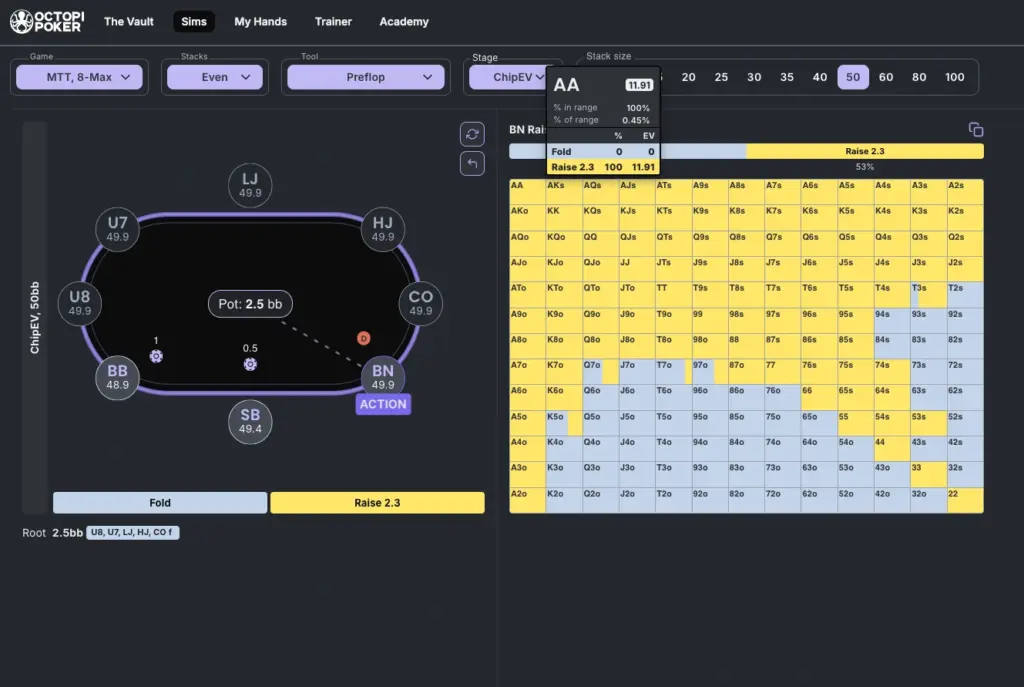This screenshot has width=1024, height=687.
Task: Select the 22 hand cell
Action: 965,500
